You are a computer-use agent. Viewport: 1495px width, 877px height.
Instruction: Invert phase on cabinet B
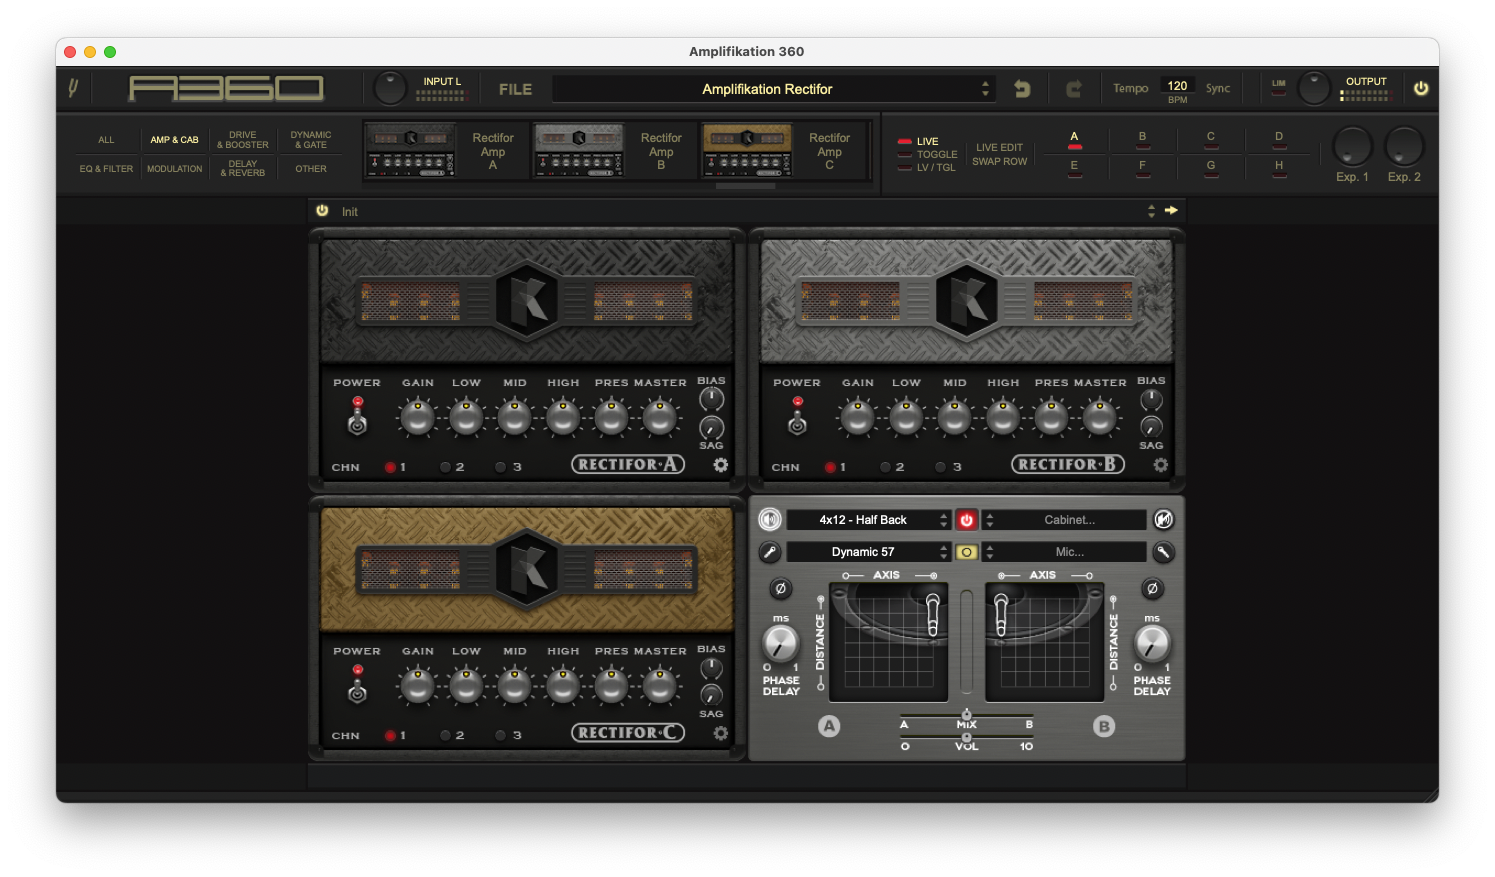click(1152, 589)
